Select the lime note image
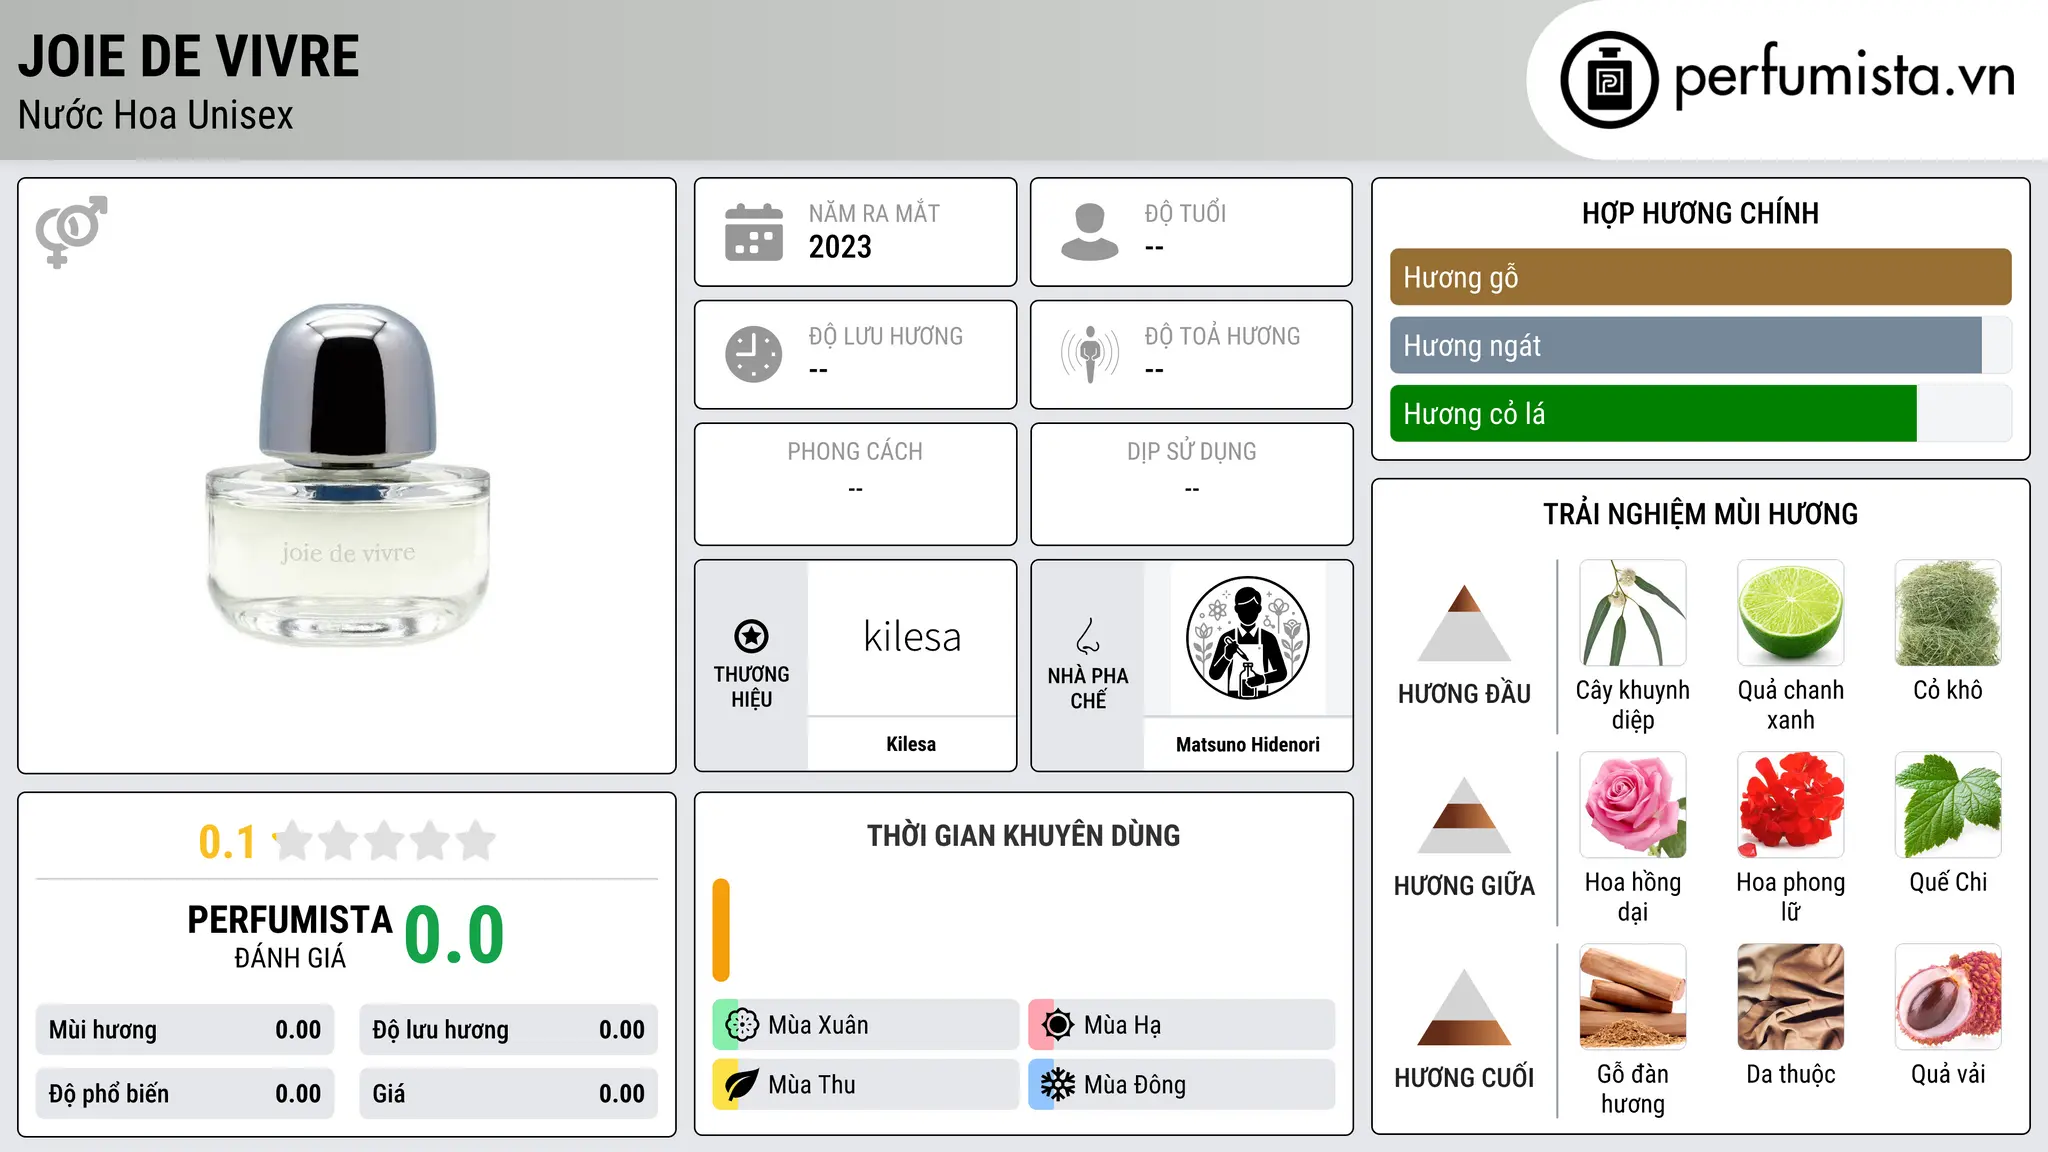 click(1790, 613)
